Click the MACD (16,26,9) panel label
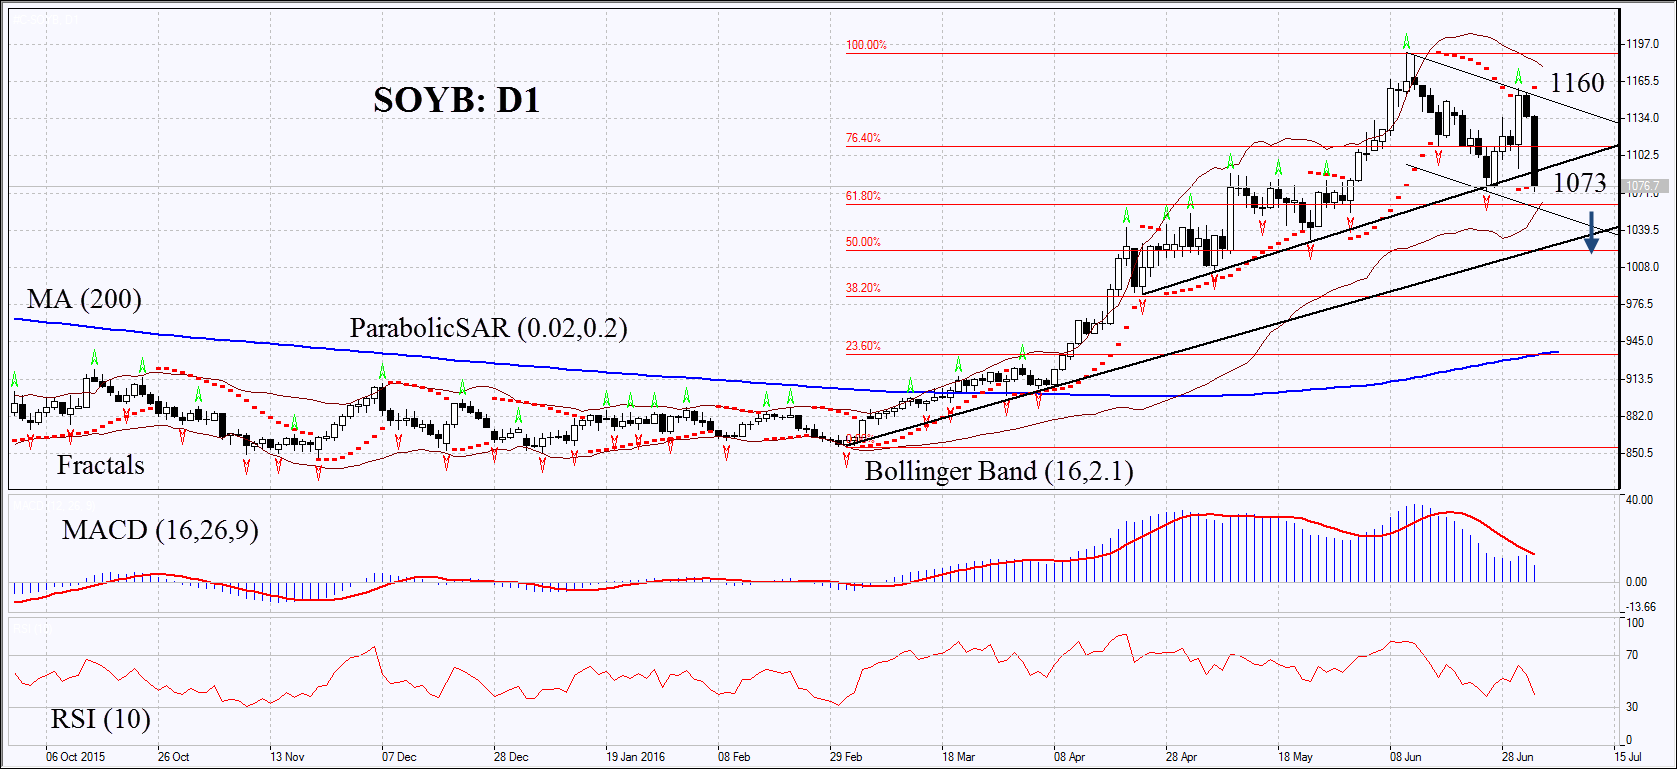The height and width of the screenshot is (769, 1677). [160, 530]
